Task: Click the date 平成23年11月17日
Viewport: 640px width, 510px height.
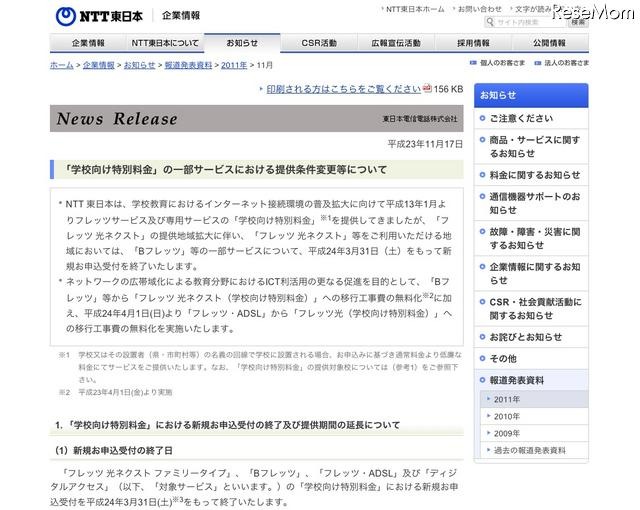Action: click(x=425, y=144)
